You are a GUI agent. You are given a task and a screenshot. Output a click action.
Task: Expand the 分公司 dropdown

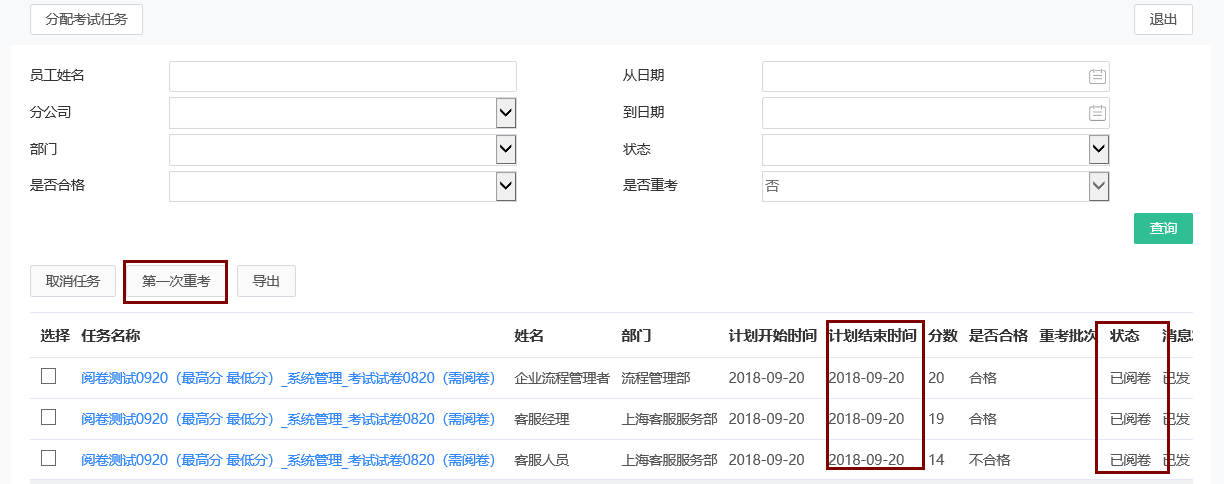[x=506, y=113]
